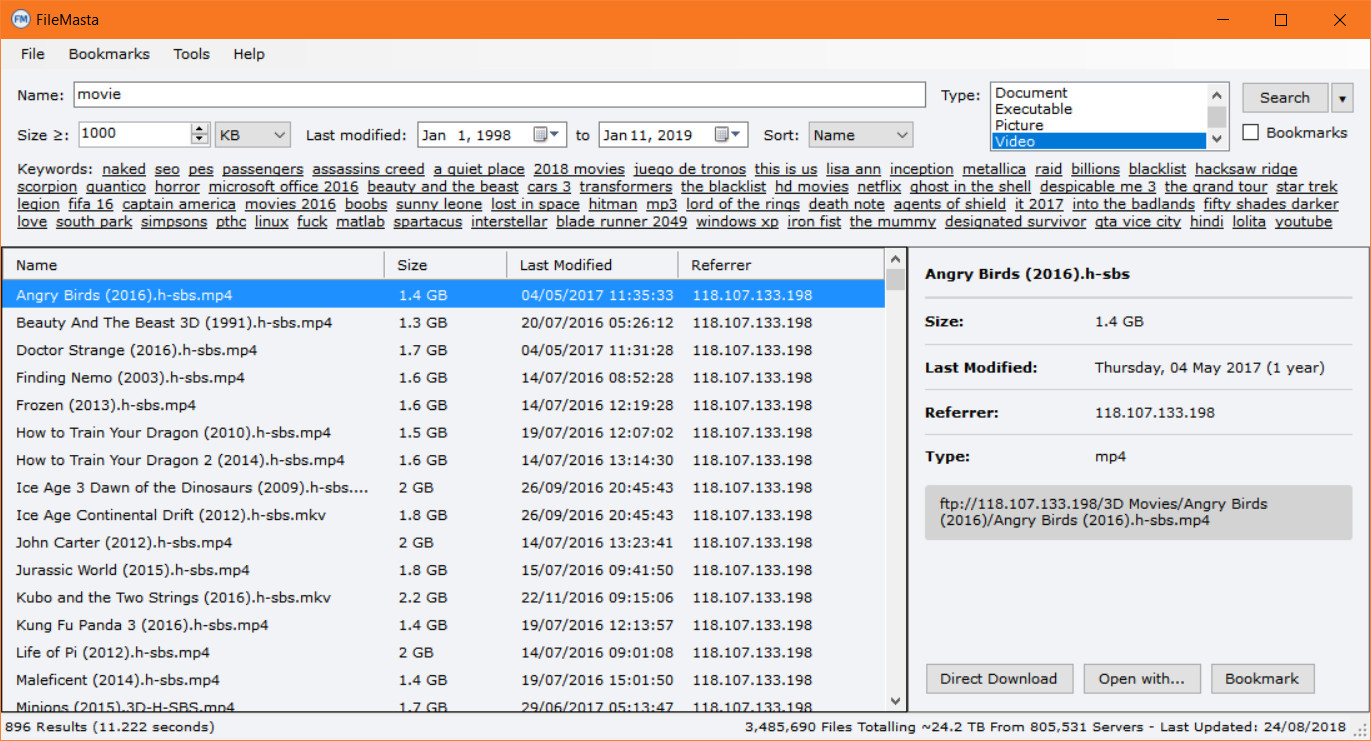Click the 'youtube' keyword link

(x=1304, y=222)
